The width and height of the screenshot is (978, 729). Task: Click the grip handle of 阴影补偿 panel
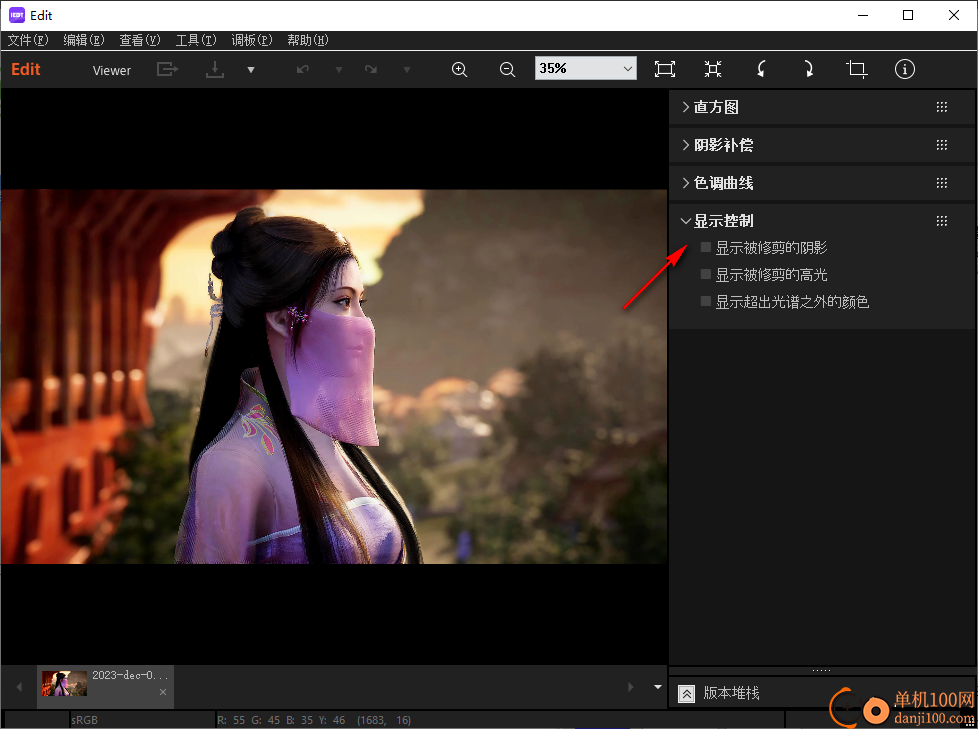(x=942, y=145)
